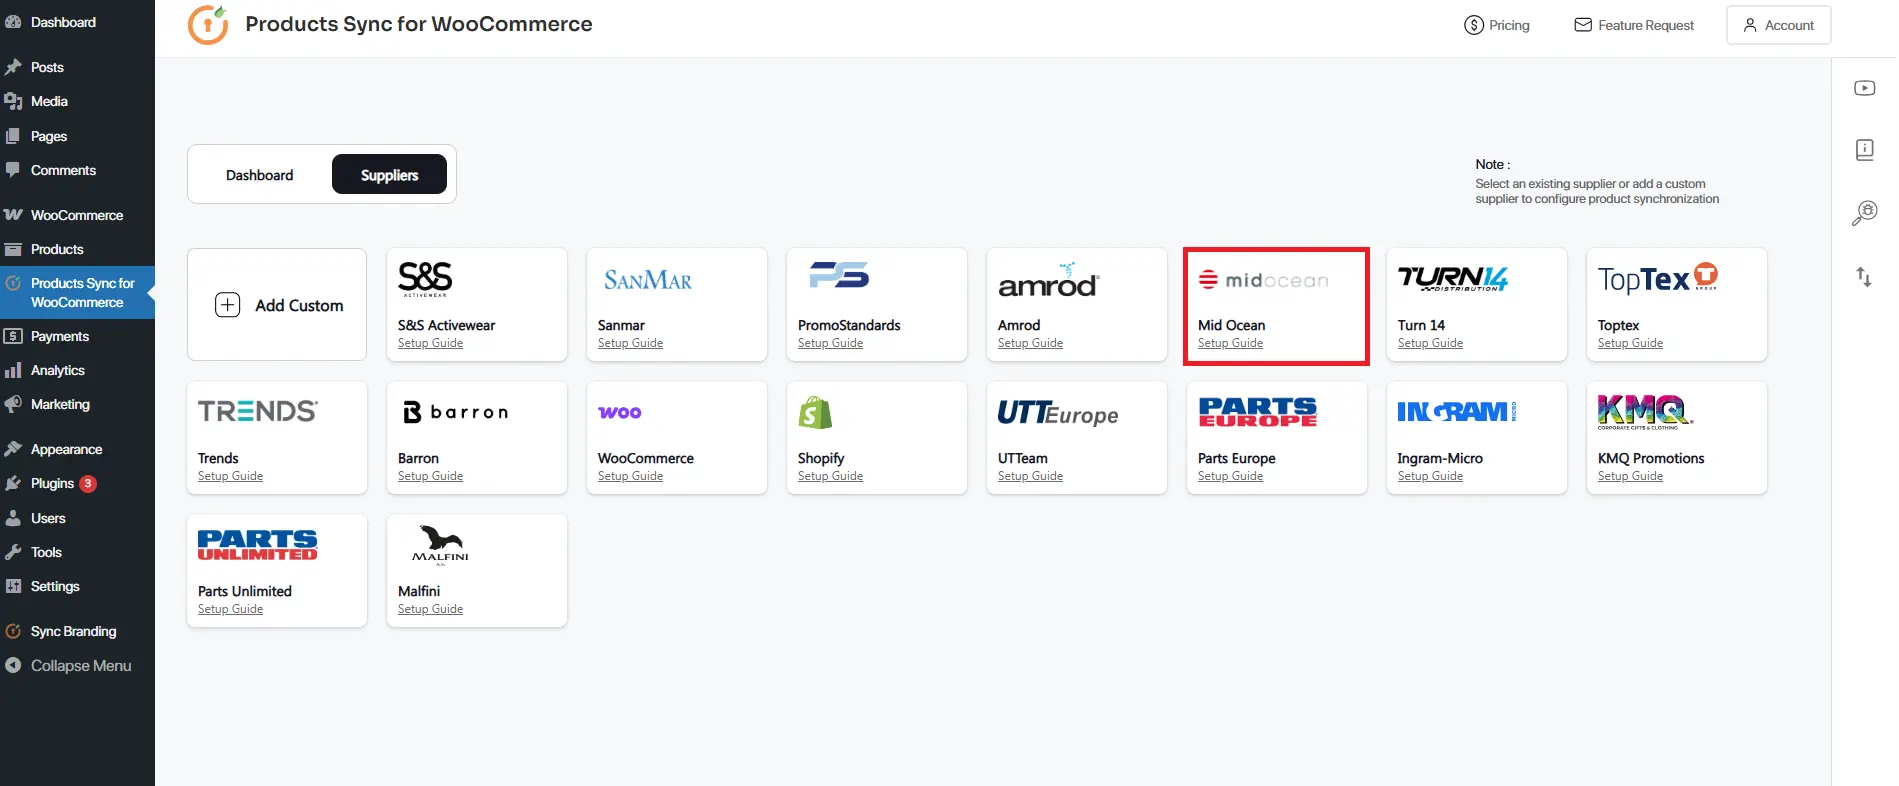Open Analytics in sidebar
1899x786 pixels.
click(x=77, y=370)
